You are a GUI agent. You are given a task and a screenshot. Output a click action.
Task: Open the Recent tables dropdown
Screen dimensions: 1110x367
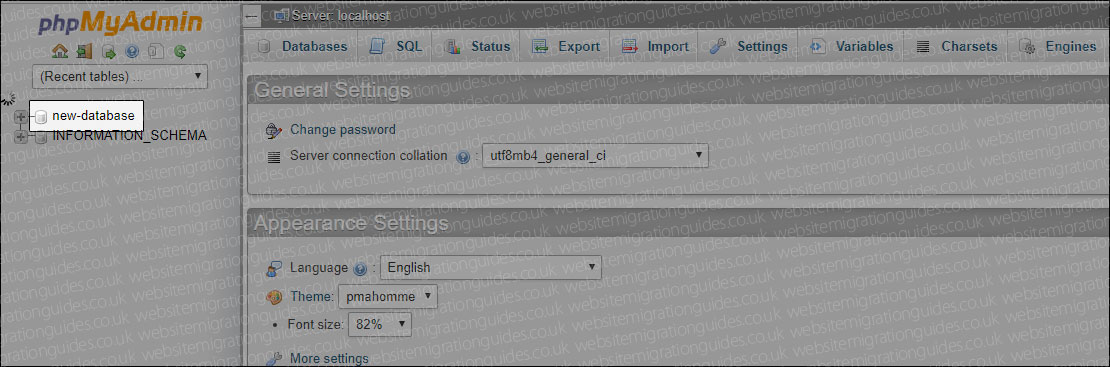[x=120, y=76]
